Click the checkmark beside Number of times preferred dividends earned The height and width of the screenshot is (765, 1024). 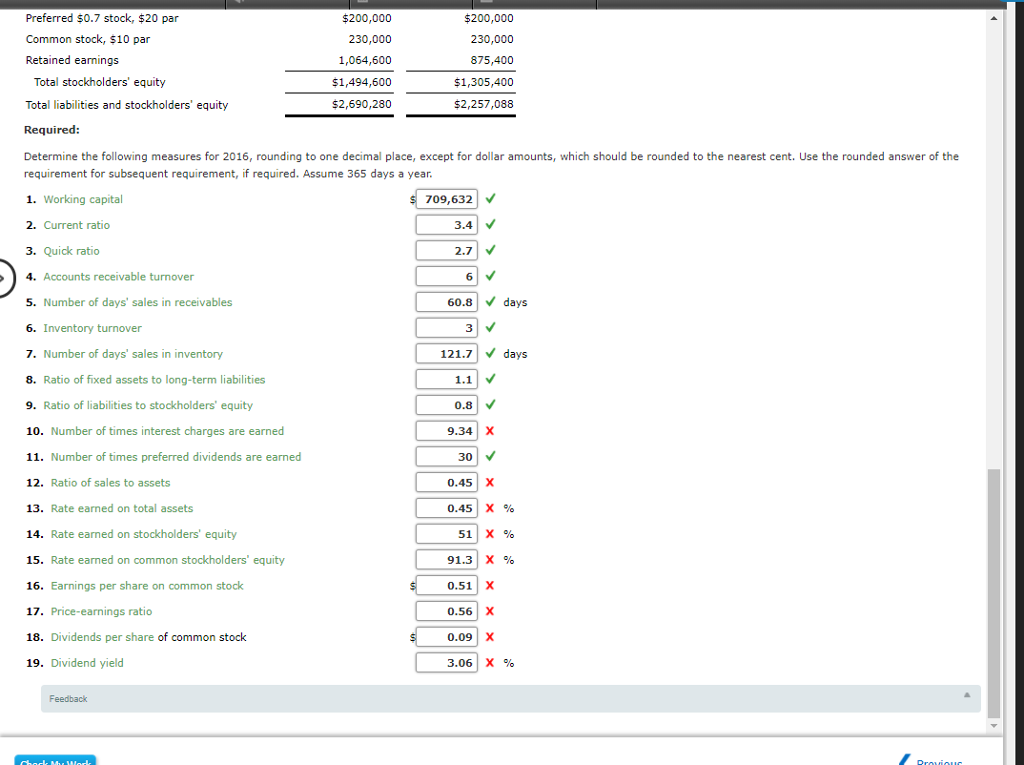click(x=489, y=456)
